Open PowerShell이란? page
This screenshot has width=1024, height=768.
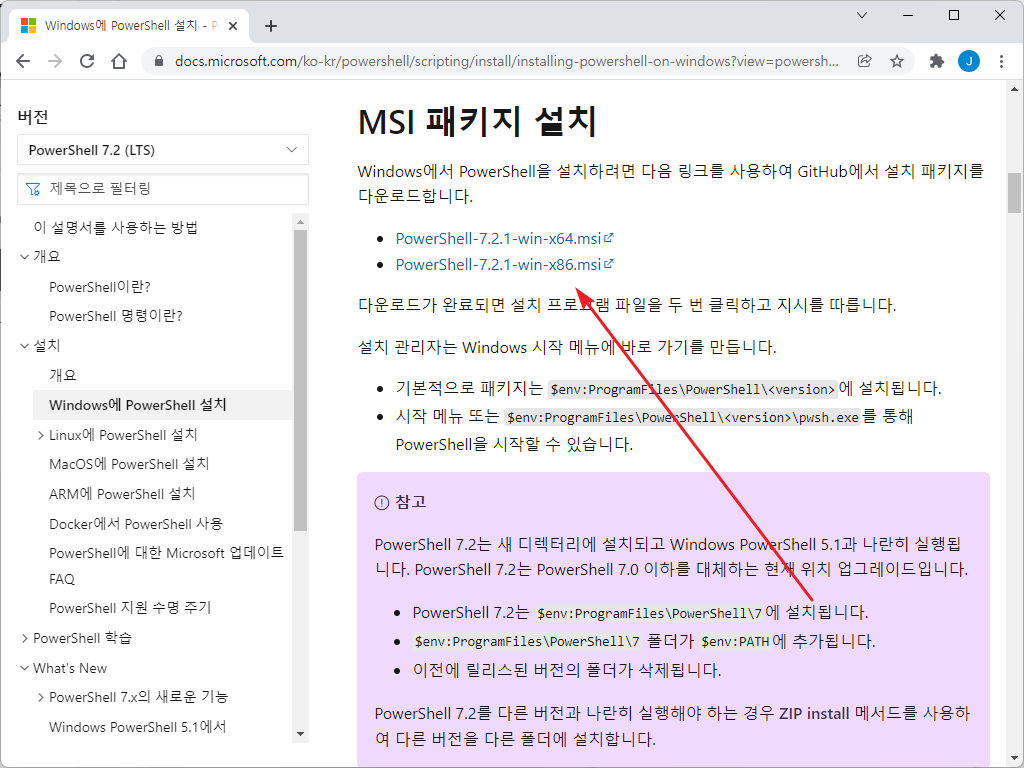100,287
